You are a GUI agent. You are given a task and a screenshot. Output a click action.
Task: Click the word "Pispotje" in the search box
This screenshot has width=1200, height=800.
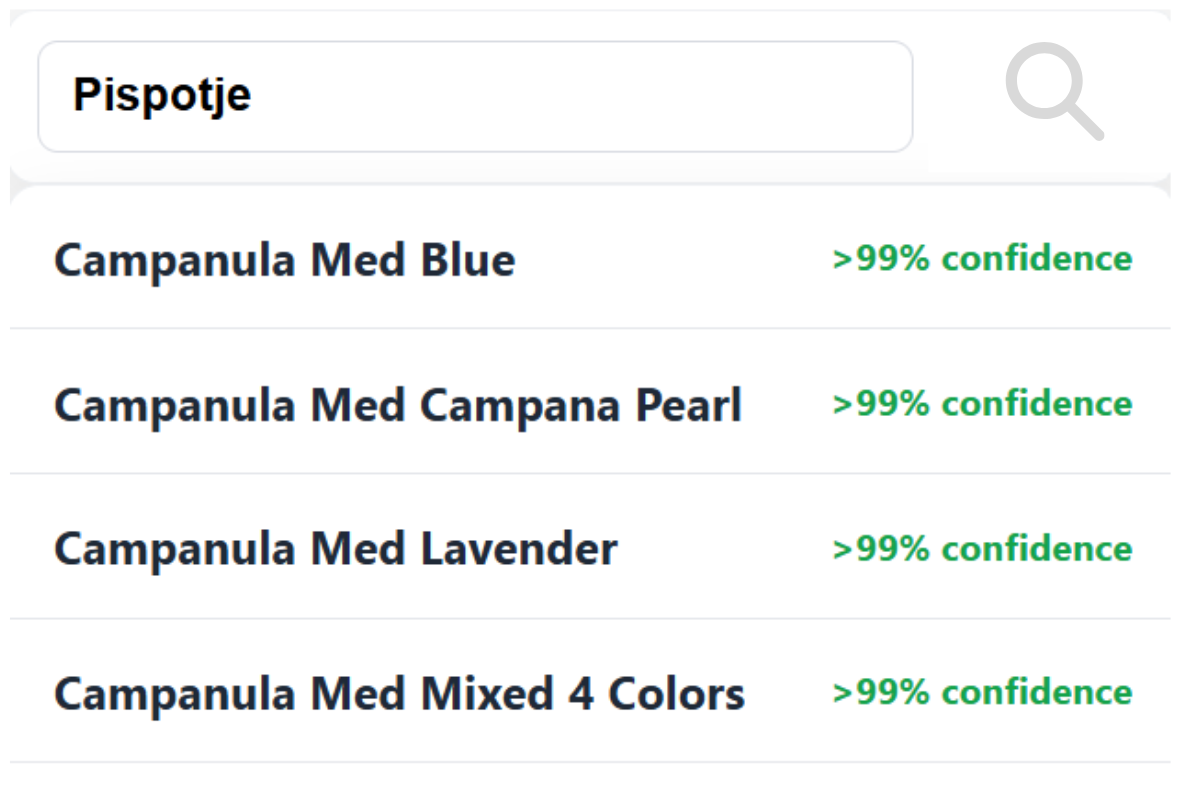click(162, 96)
